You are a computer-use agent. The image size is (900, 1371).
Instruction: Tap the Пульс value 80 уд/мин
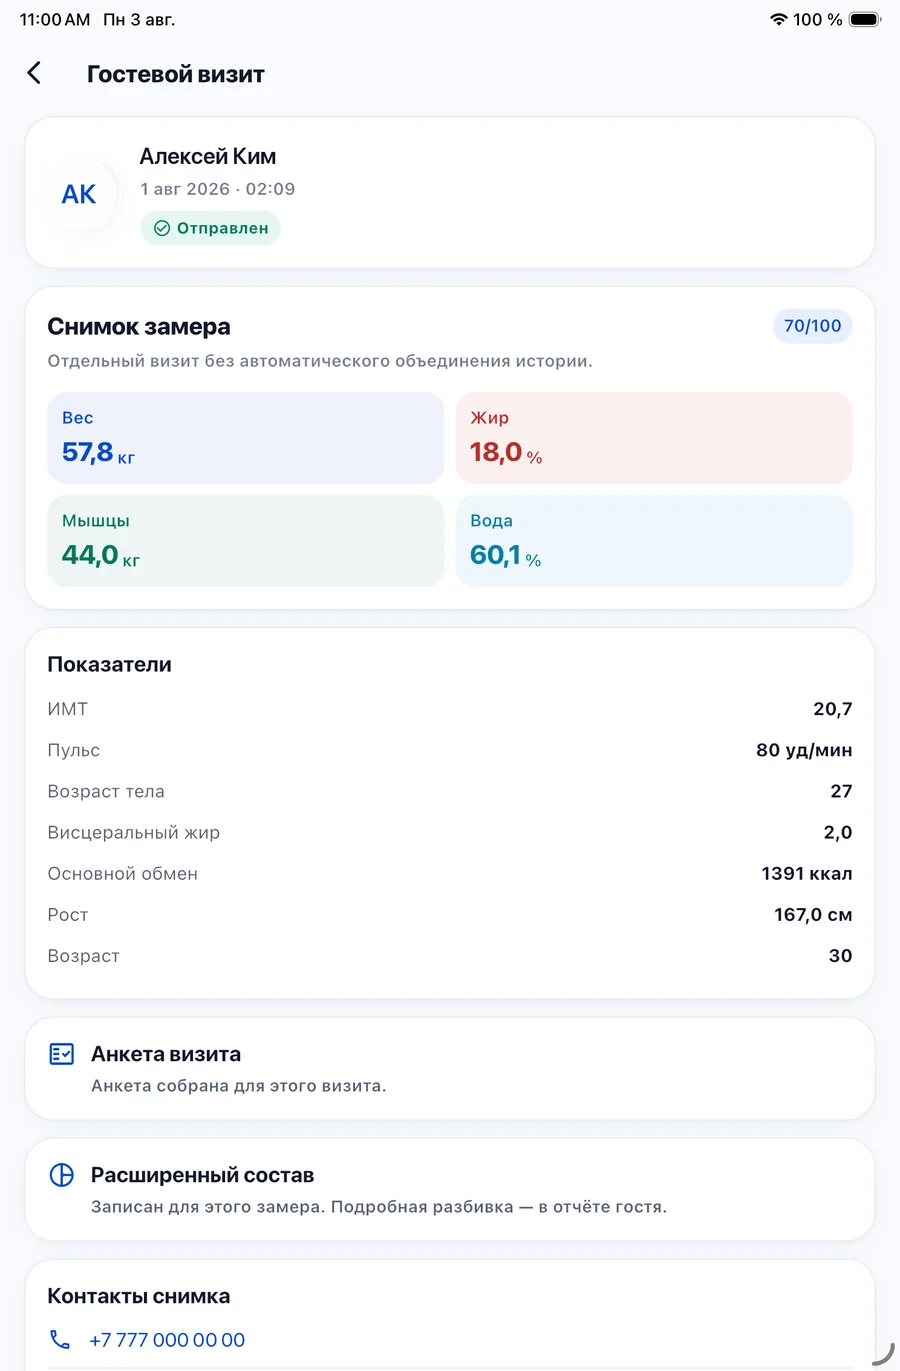(x=804, y=750)
